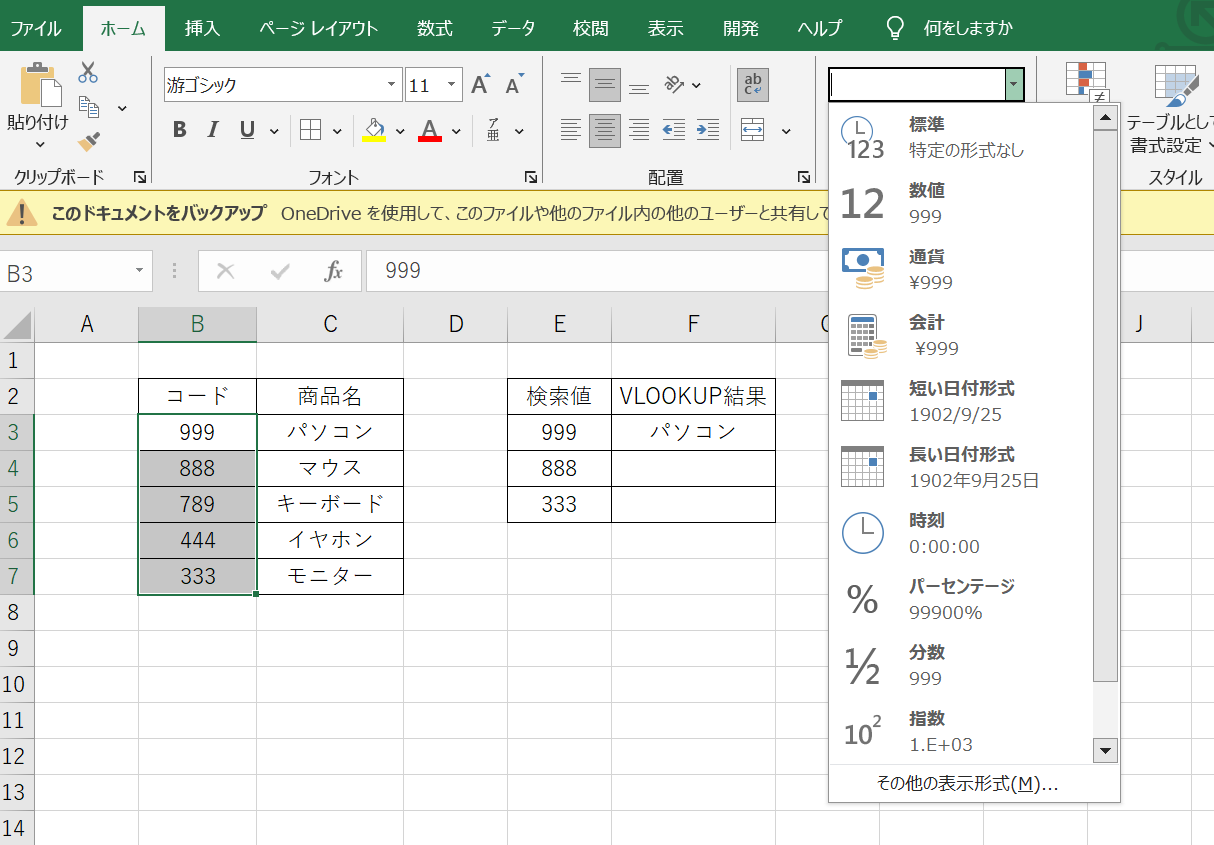Toggle Italic formatting

pyautogui.click(x=213, y=130)
